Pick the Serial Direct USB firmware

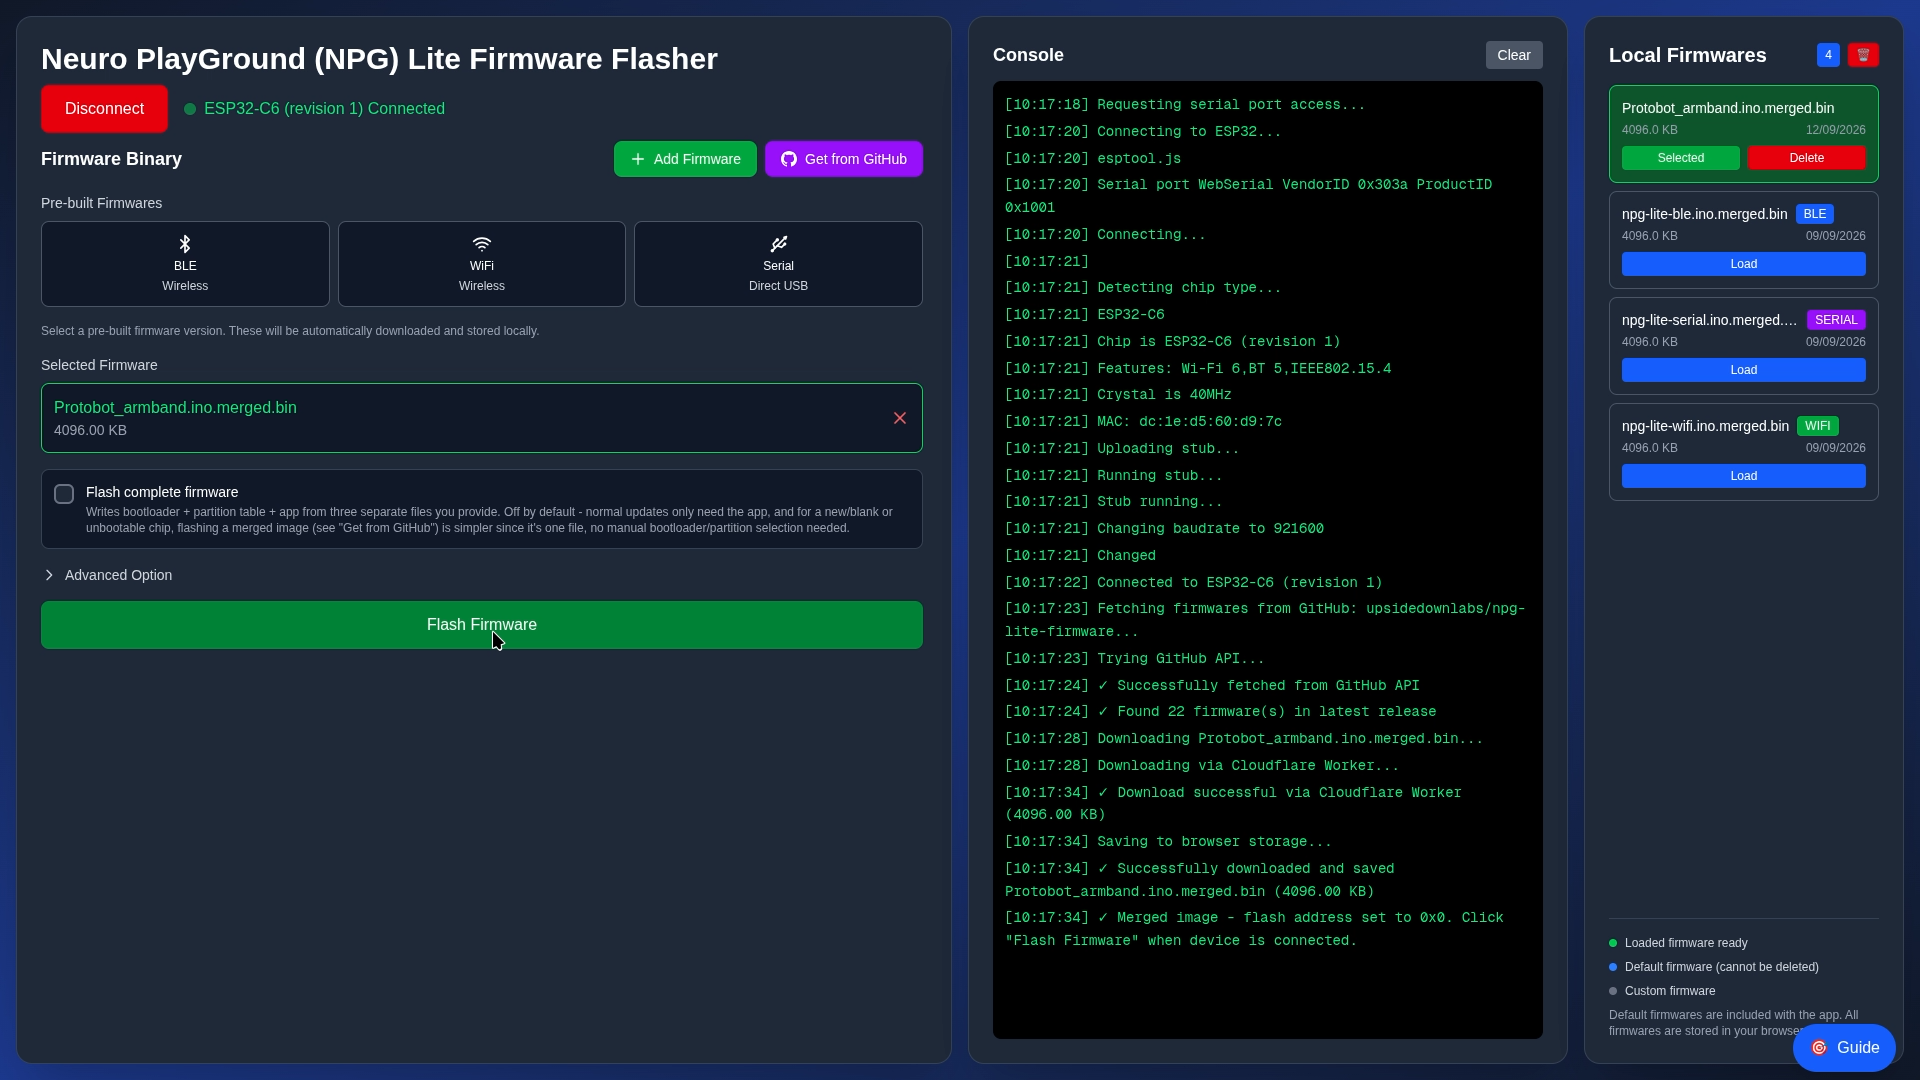tap(778, 264)
